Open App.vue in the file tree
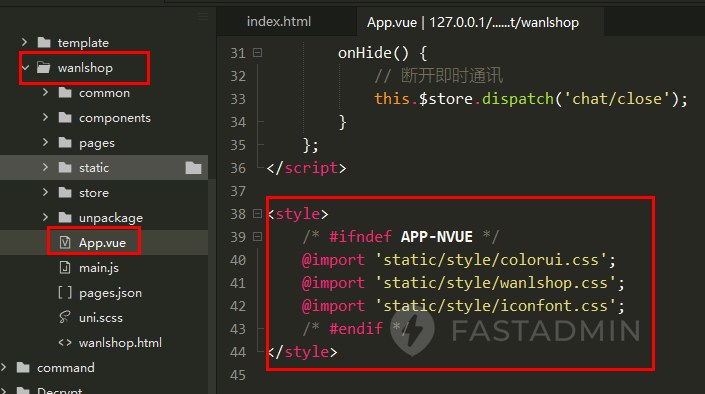 pos(103,243)
